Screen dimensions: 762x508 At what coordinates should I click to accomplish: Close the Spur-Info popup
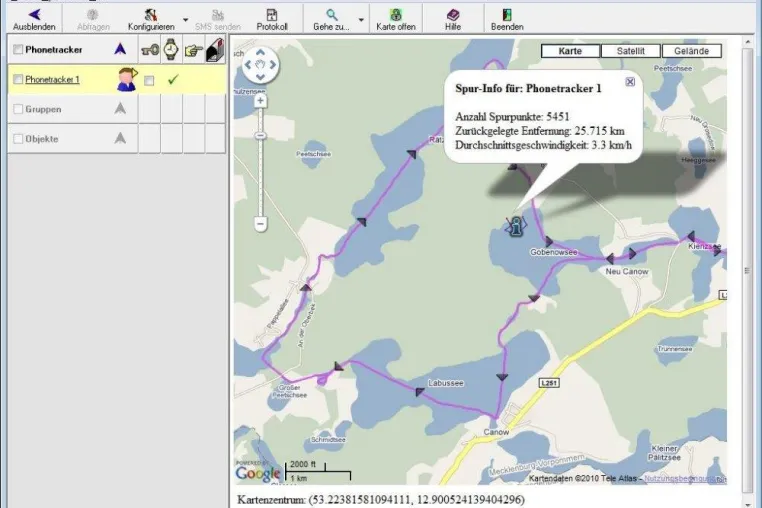630,82
